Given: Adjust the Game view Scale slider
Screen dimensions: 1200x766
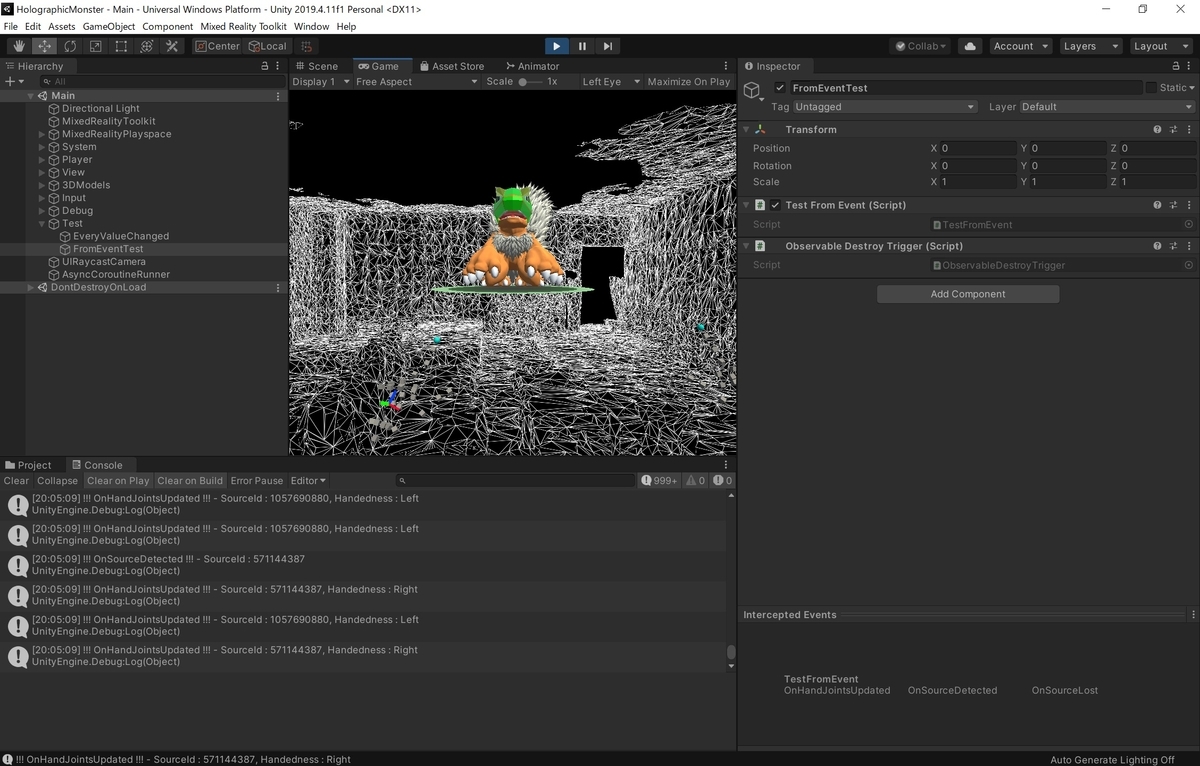Looking at the screenshot, I should tap(530, 82).
